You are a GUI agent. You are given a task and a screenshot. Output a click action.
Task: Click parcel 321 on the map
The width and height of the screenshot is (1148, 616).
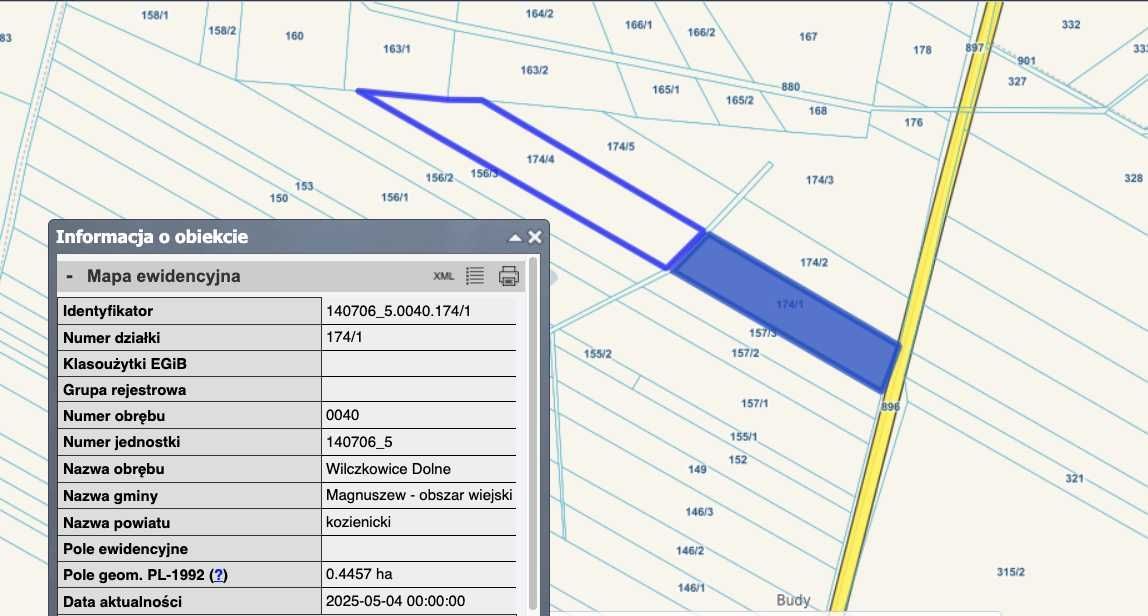pyautogui.click(x=1074, y=478)
